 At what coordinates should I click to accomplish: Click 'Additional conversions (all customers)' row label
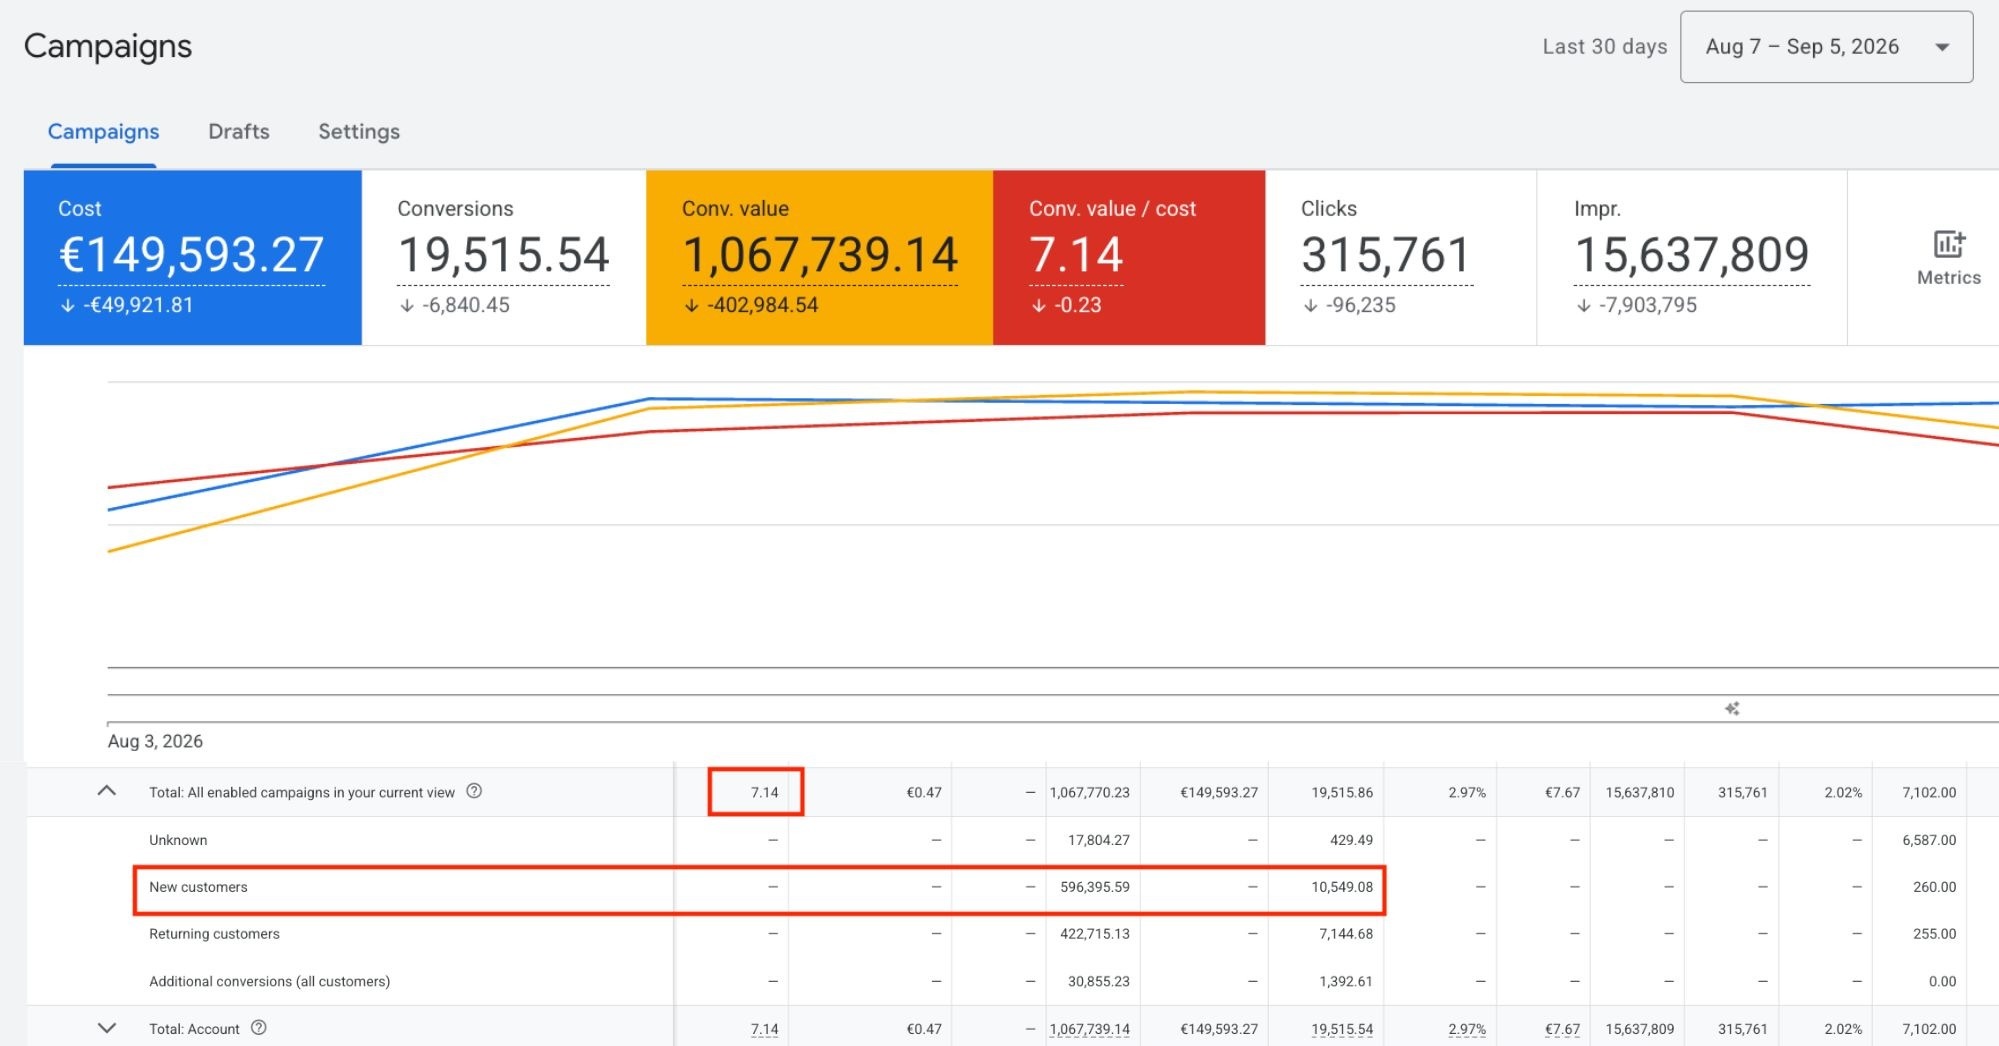[269, 981]
